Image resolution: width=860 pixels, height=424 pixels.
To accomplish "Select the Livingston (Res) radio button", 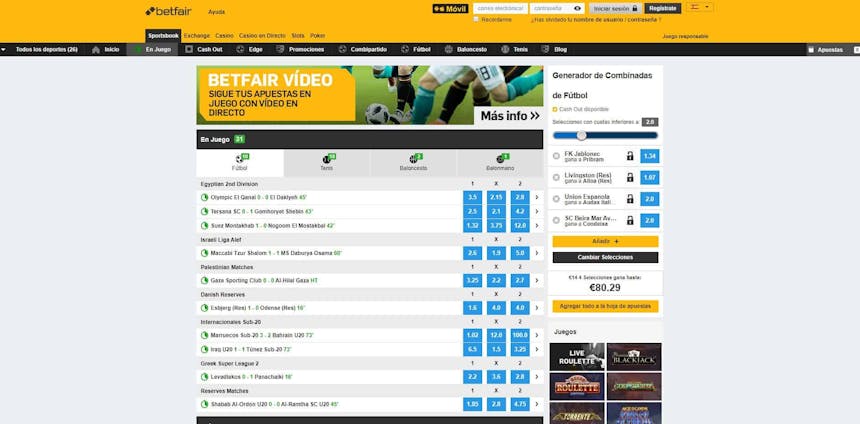I will 556,178.
